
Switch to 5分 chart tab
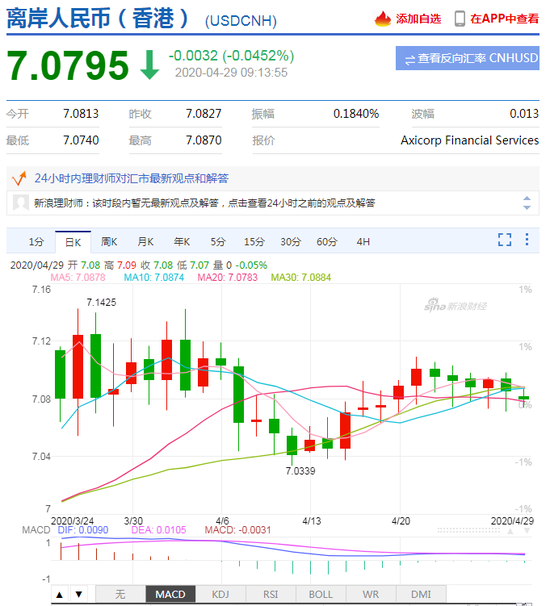pyautogui.click(x=218, y=242)
